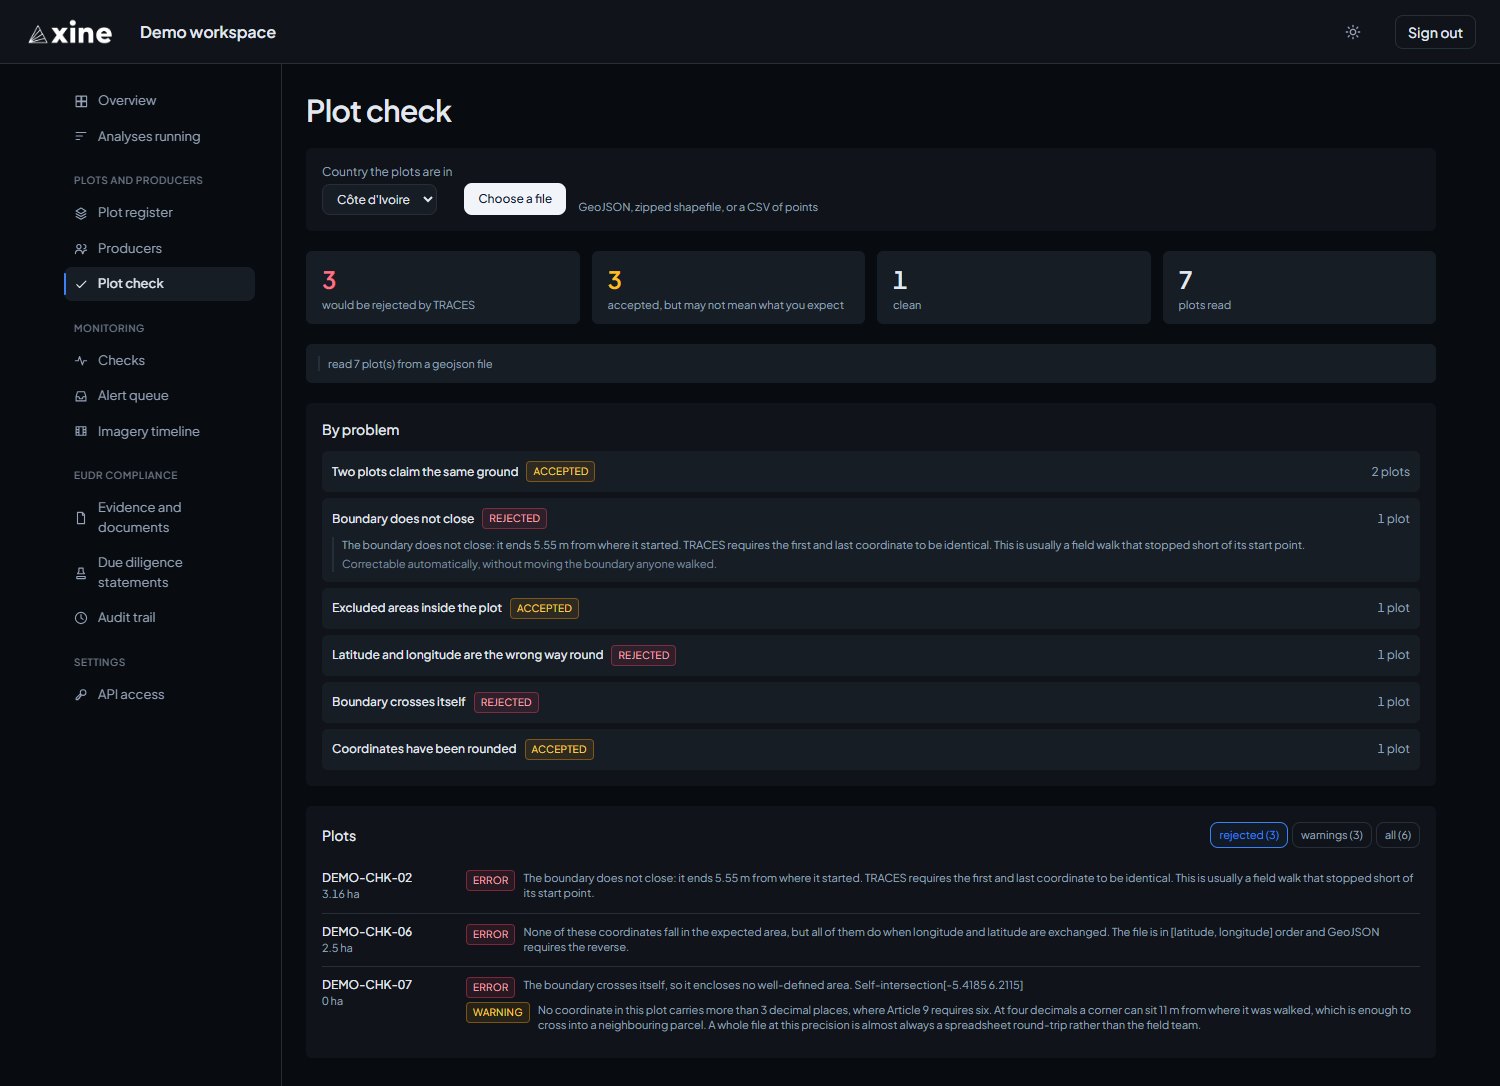Navigate to Audit trail
Screen dimensions: 1500x1086
point(159,618)
